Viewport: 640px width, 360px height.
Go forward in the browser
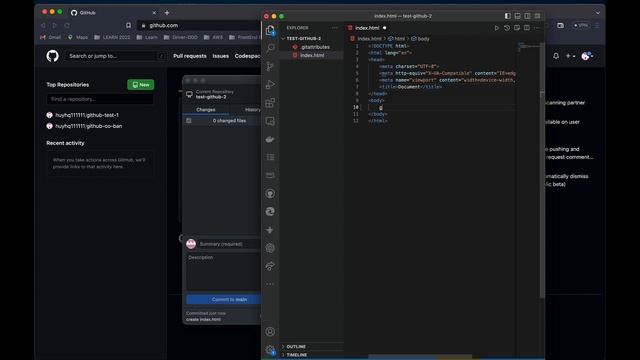tap(55, 25)
